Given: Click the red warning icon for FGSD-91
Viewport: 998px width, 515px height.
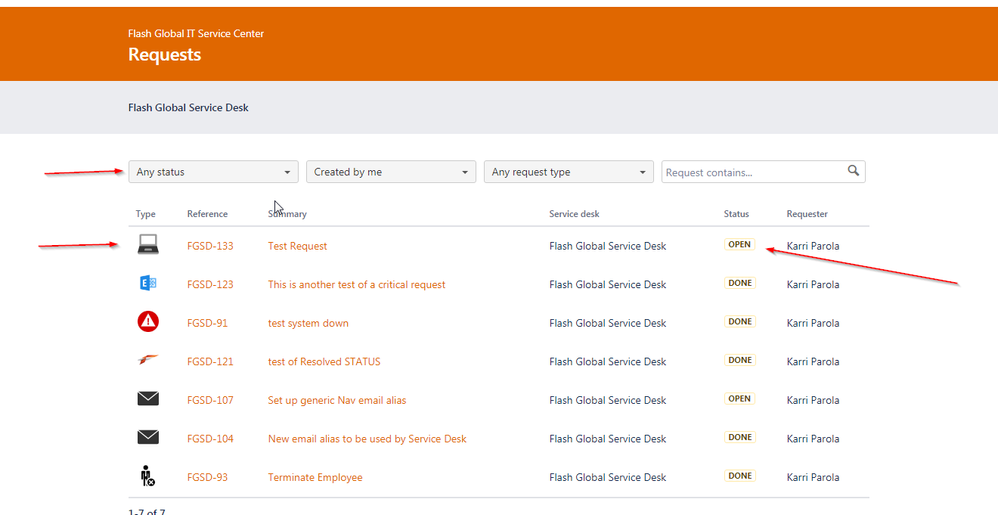Looking at the screenshot, I should click(x=148, y=321).
